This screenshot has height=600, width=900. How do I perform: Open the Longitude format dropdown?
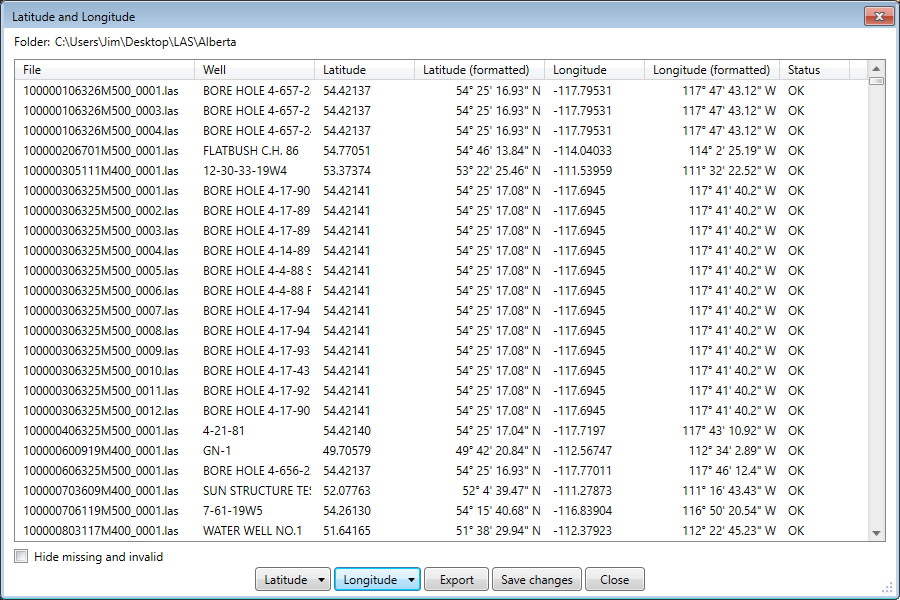pyautogui.click(x=377, y=579)
